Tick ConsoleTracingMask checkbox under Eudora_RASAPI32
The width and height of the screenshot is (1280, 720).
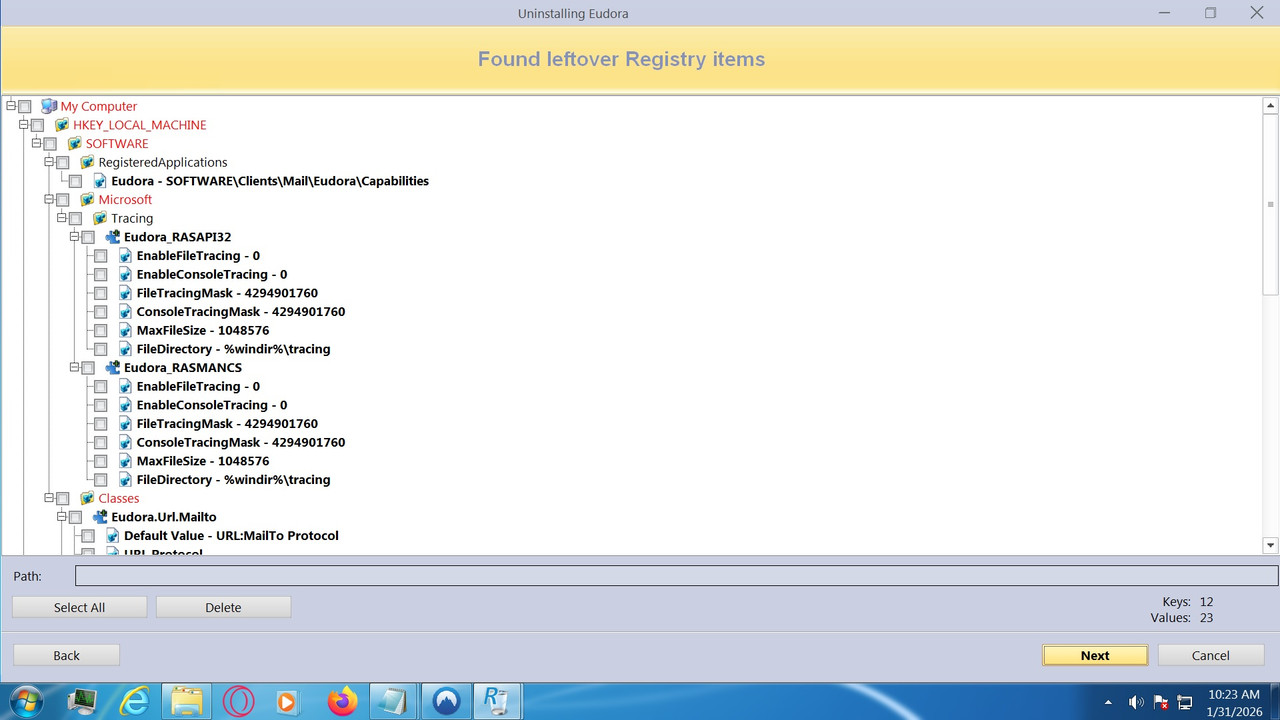coord(101,311)
